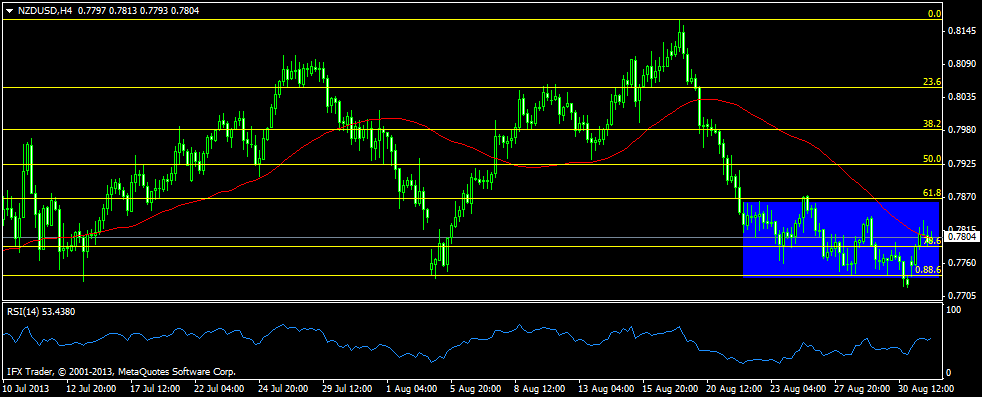This screenshot has height=397, width=982.
Task: Click the '8 Aug 12:00' time label
Action: (x=538, y=388)
